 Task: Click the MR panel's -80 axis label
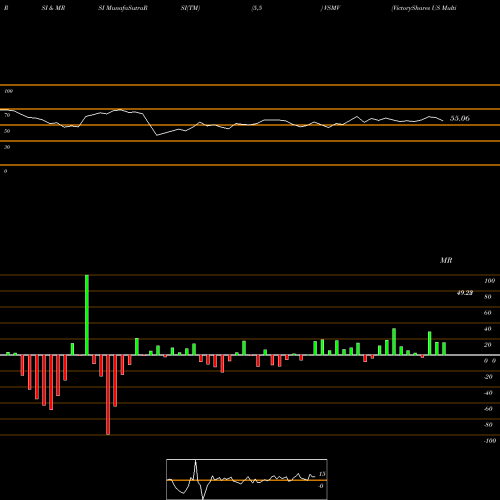(488, 425)
